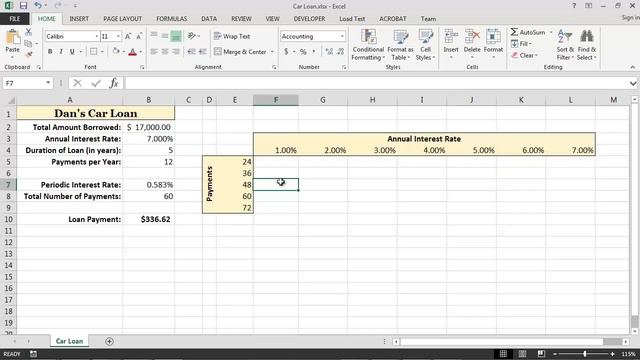Click the Increase Indent icon
The image size is (640, 360).
(202, 51)
